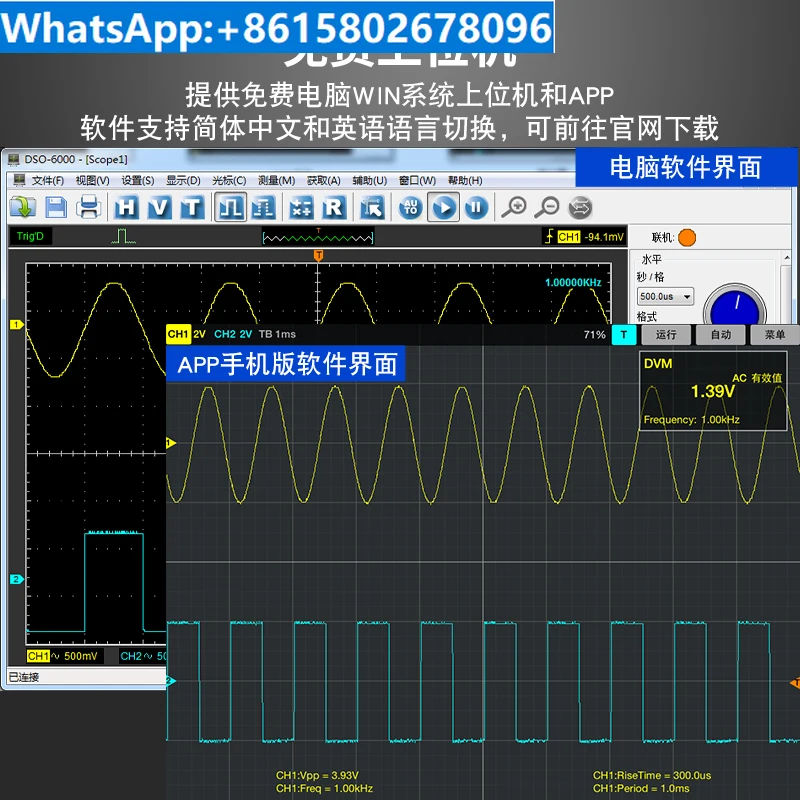
Task: Pause acquisition with the pause icon
Action: click(477, 208)
